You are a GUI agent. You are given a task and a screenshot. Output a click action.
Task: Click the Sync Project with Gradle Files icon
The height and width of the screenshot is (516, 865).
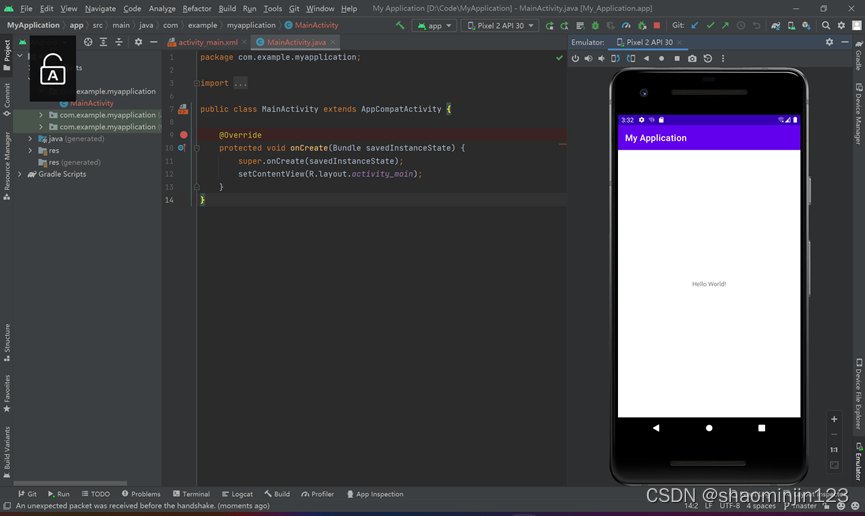(x=776, y=25)
